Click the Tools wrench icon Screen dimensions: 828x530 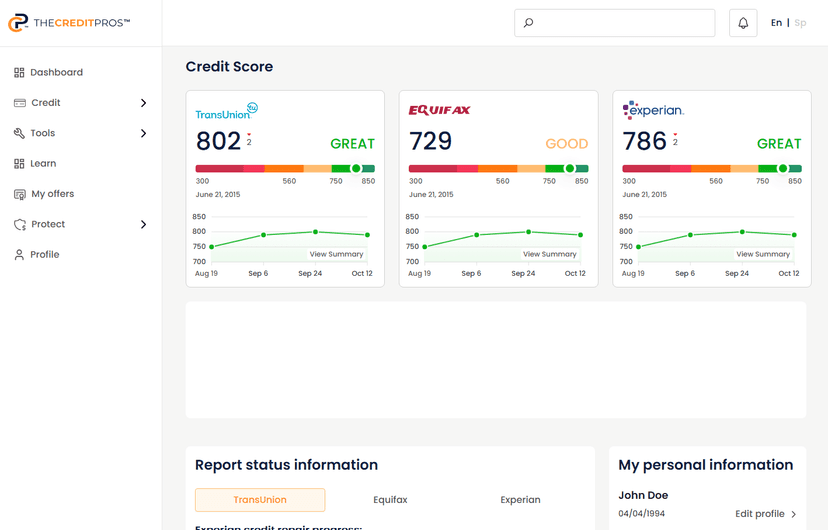(x=19, y=133)
